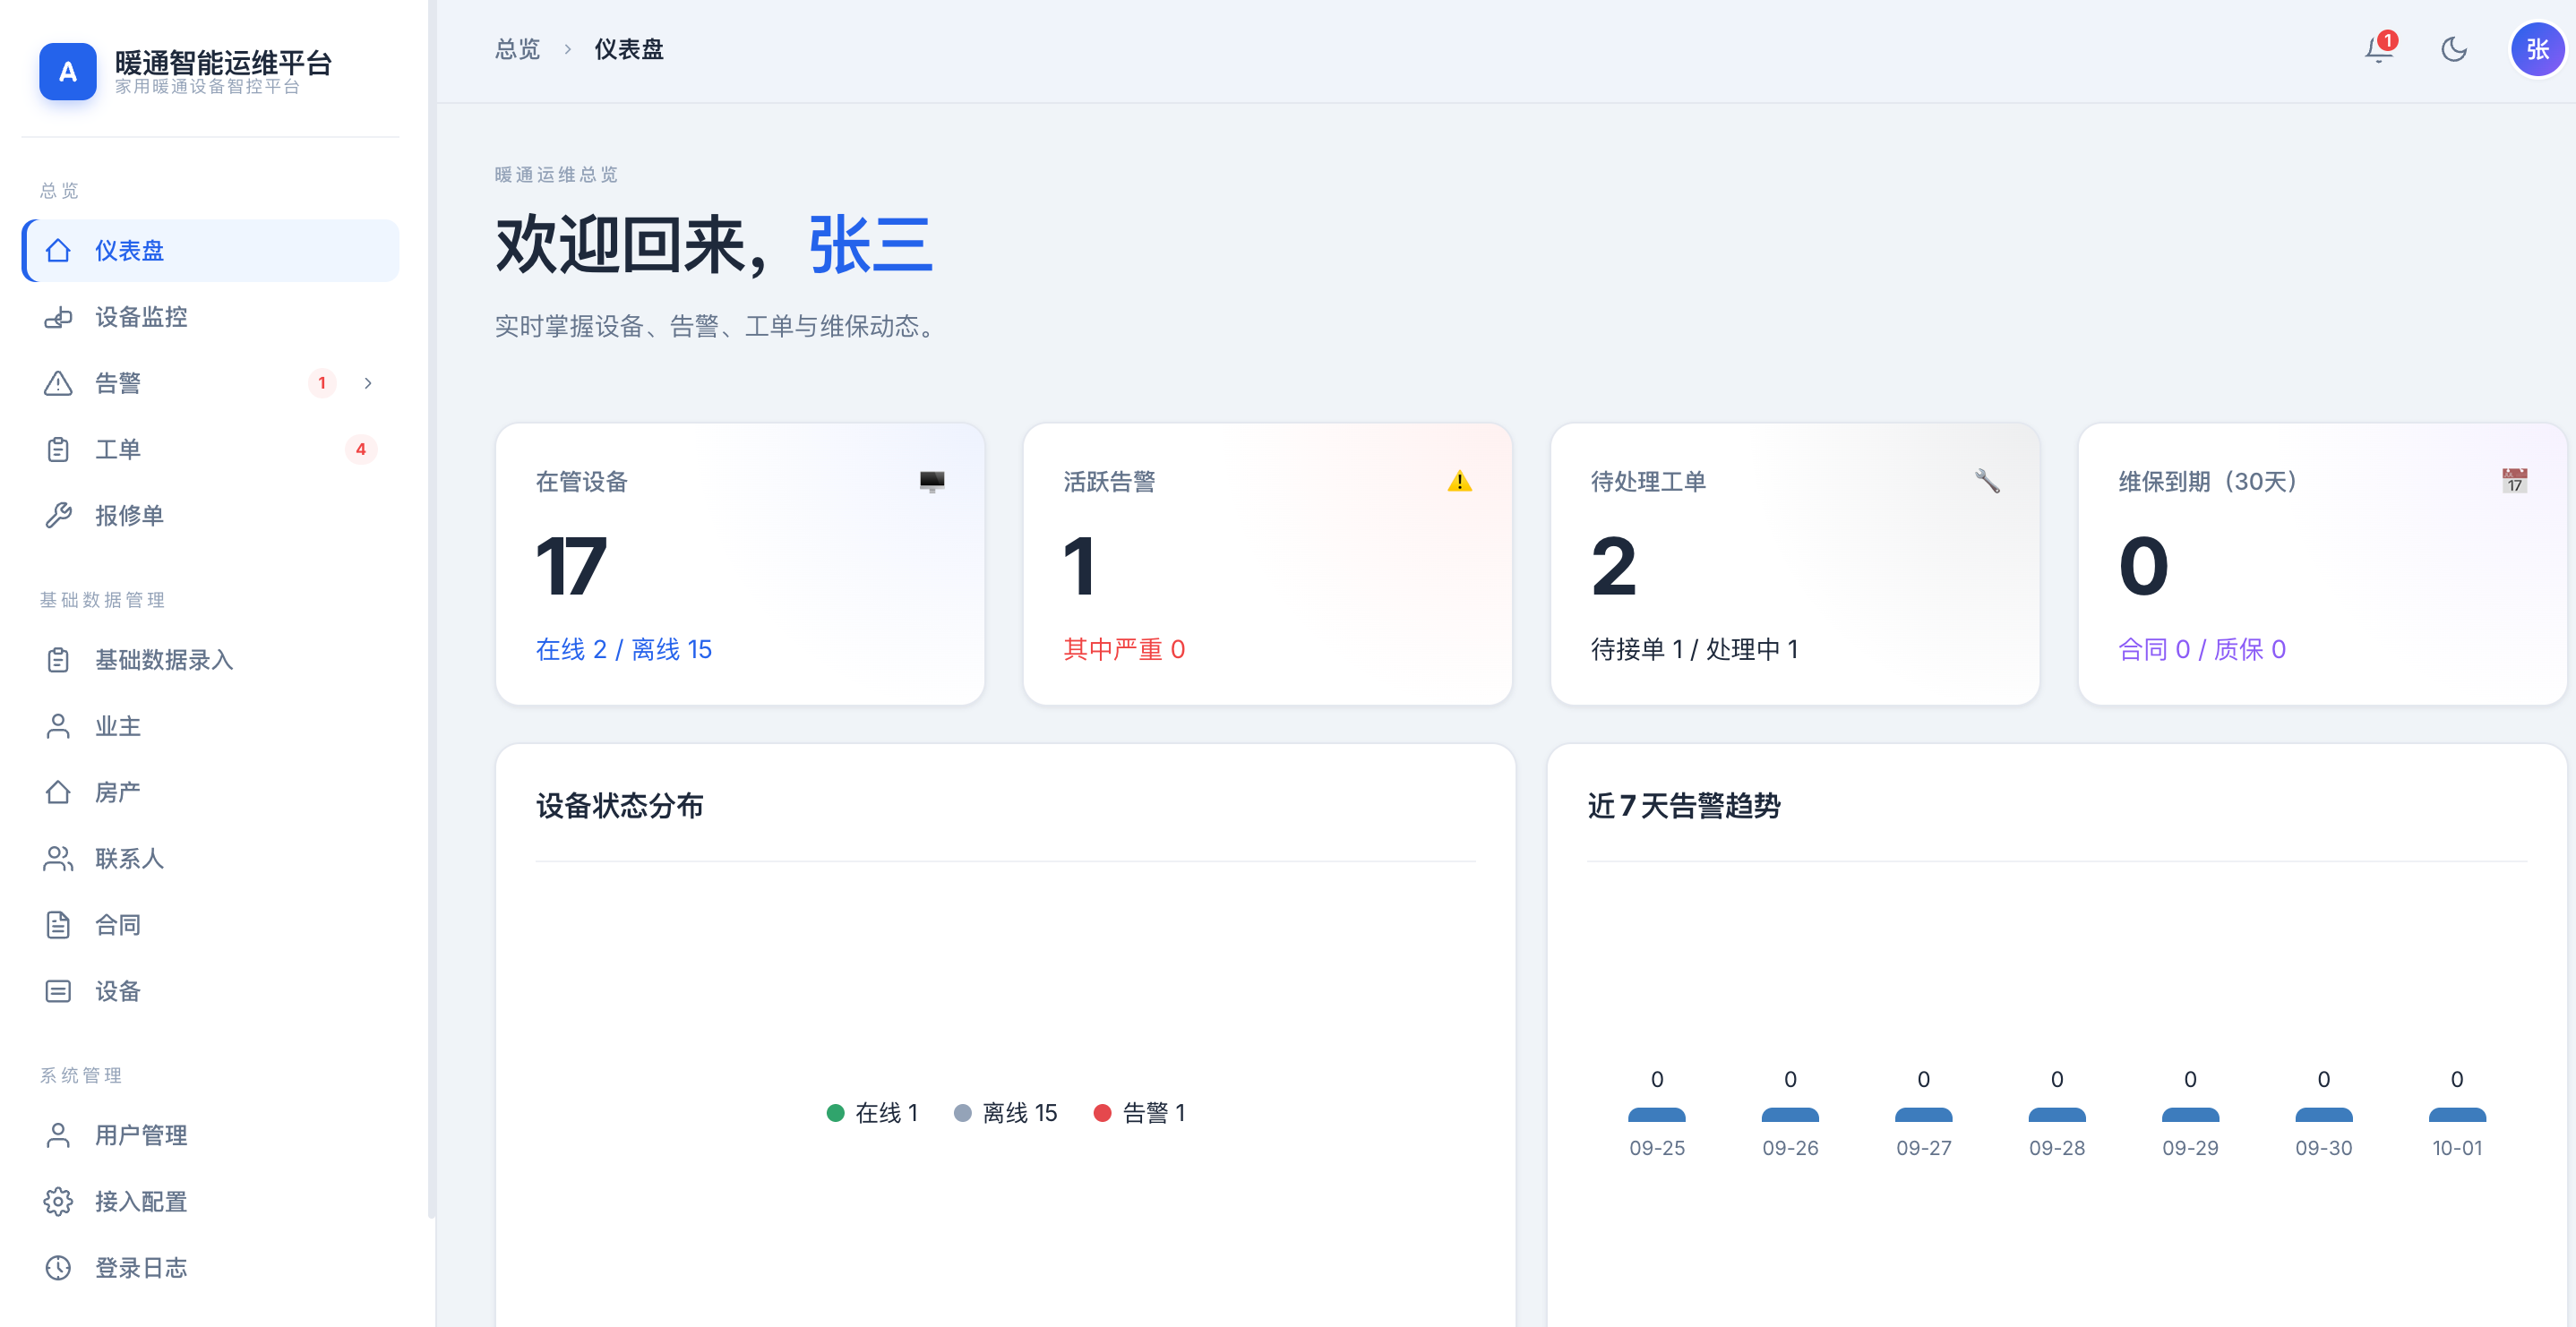Click the 设备 list sidebar icon

[58, 991]
